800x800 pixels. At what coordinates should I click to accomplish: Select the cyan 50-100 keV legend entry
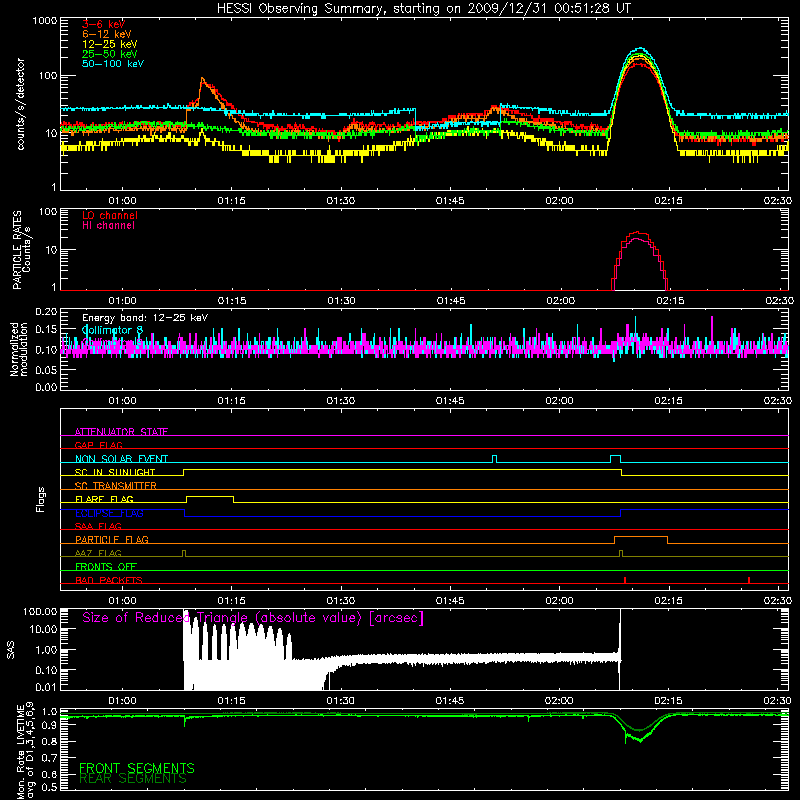(113, 64)
